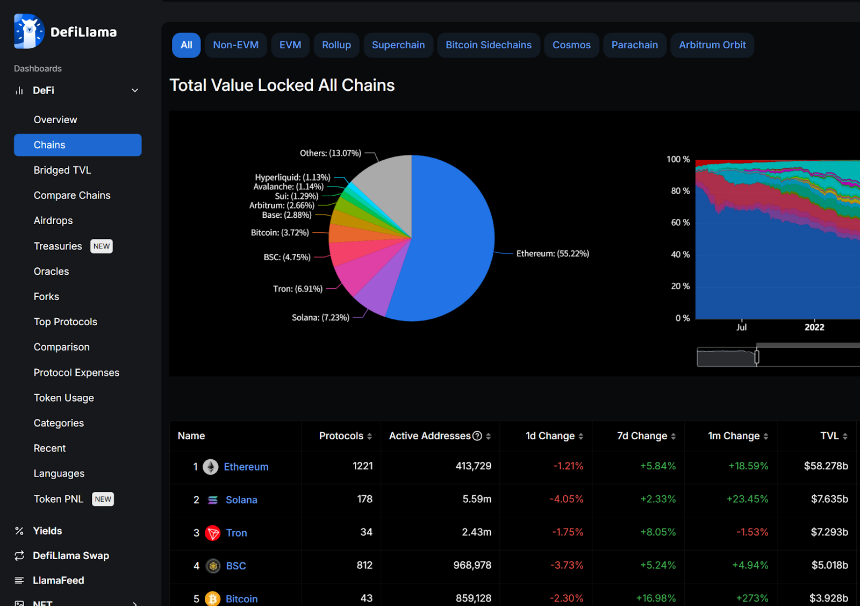Click the Tron: (6.91%) pie label
Image resolution: width=860 pixels, height=606 pixels.
[x=298, y=288]
